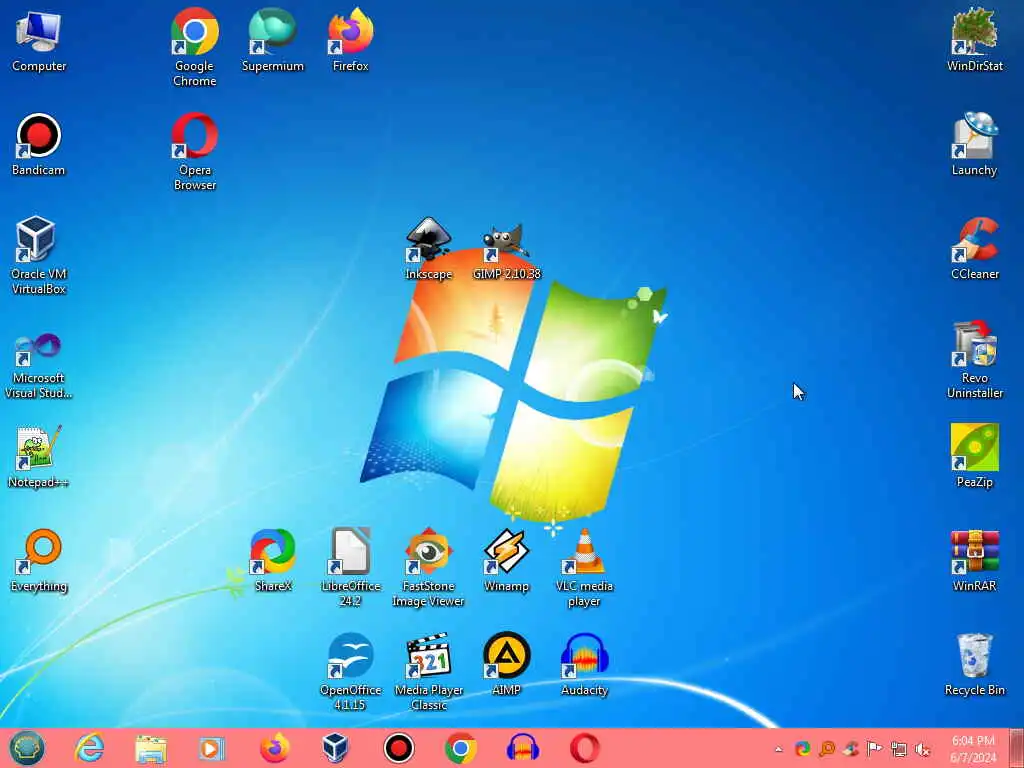This screenshot has height=768, width=1024.
Task: Select the Oracle VM VirtualBox desktop shortcut
Action: point(39,255)
